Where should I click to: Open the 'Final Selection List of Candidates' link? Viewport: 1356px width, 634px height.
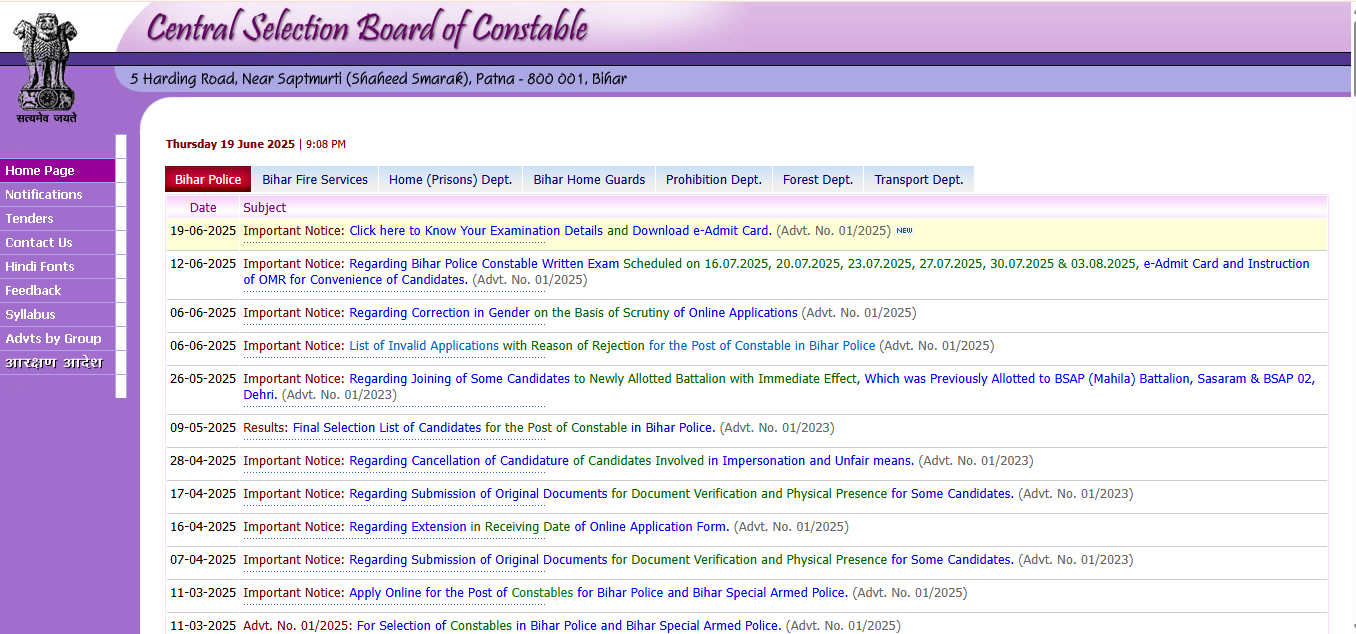pos(387,428)
